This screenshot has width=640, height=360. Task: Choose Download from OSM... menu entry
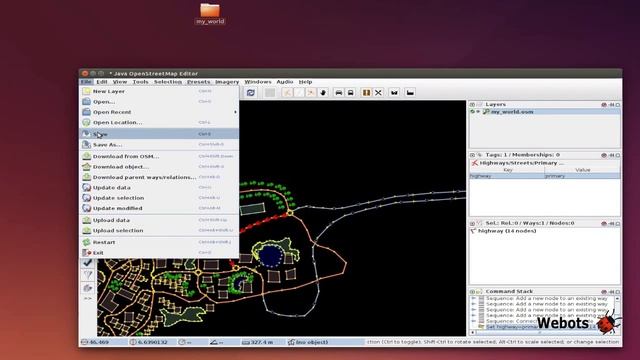click(x=159, y=156)
